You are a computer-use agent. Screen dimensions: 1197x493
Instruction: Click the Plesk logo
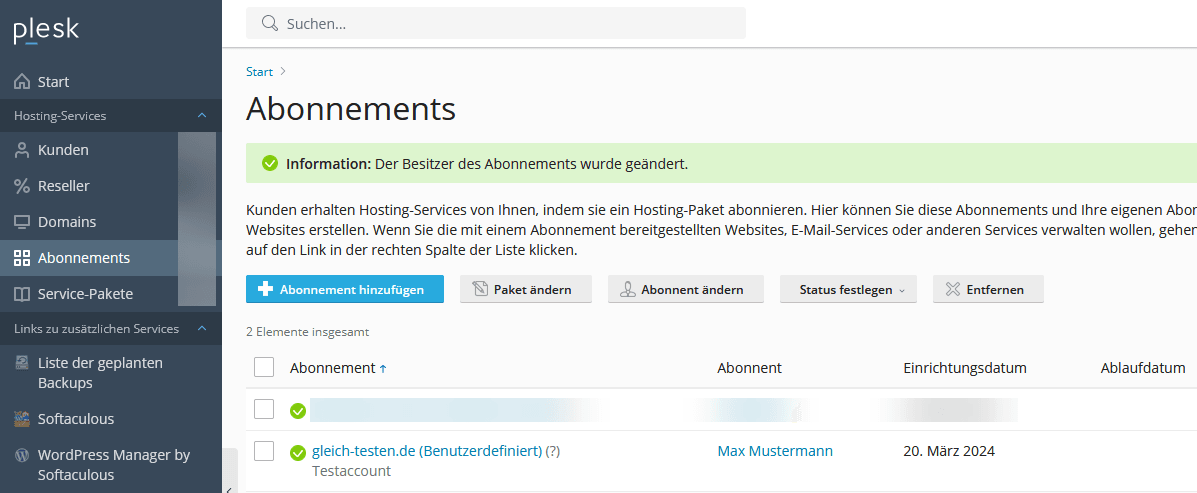(46, 30)
